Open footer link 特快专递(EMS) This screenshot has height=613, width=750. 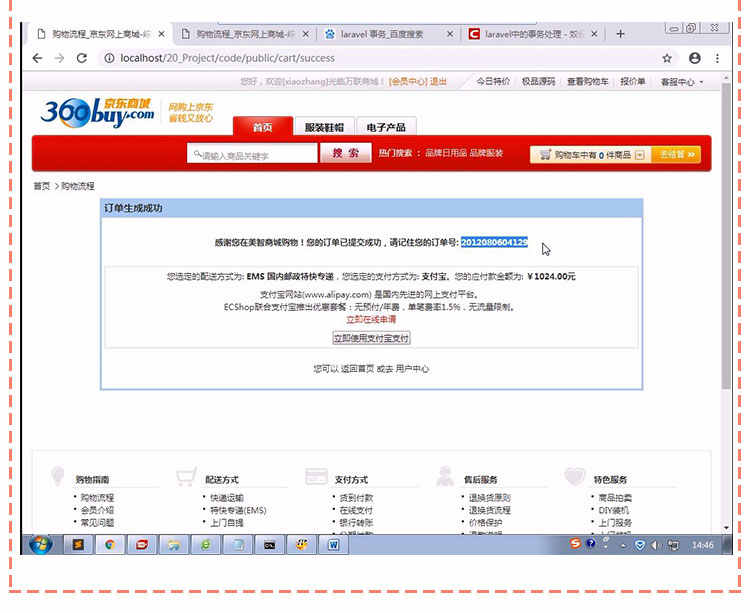click(238, 510)
